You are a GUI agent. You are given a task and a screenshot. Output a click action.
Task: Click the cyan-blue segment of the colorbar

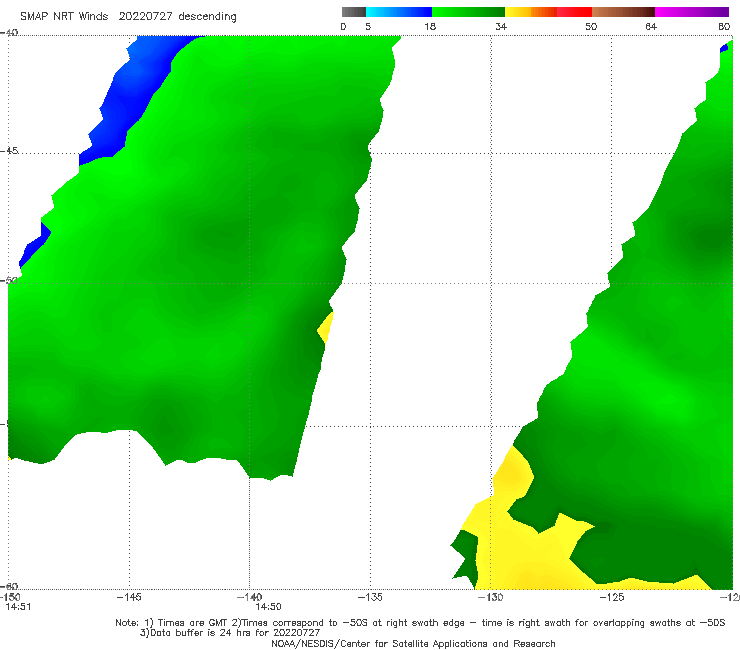pos(399,12)
